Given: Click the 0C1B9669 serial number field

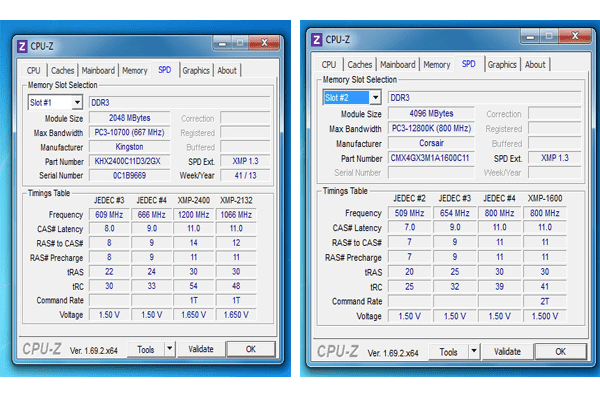Looking at the screenshot, I should 129,176.
